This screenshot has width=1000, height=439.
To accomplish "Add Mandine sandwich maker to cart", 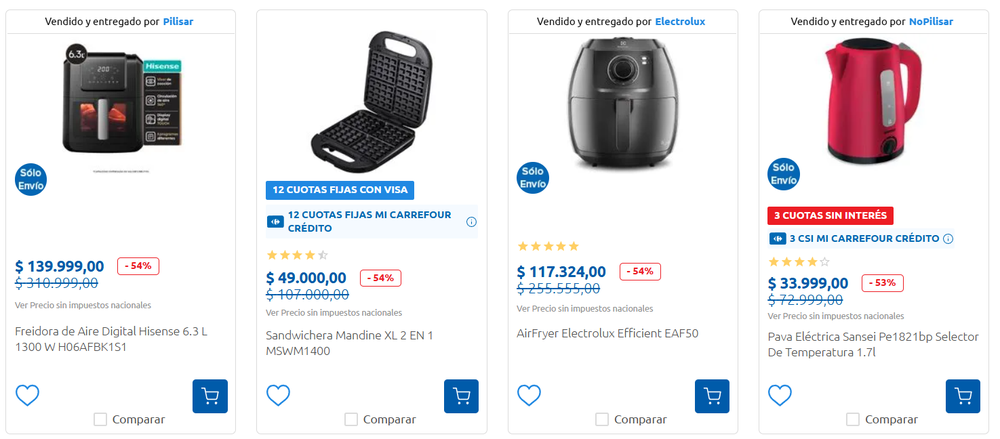I will pos(461,396).
